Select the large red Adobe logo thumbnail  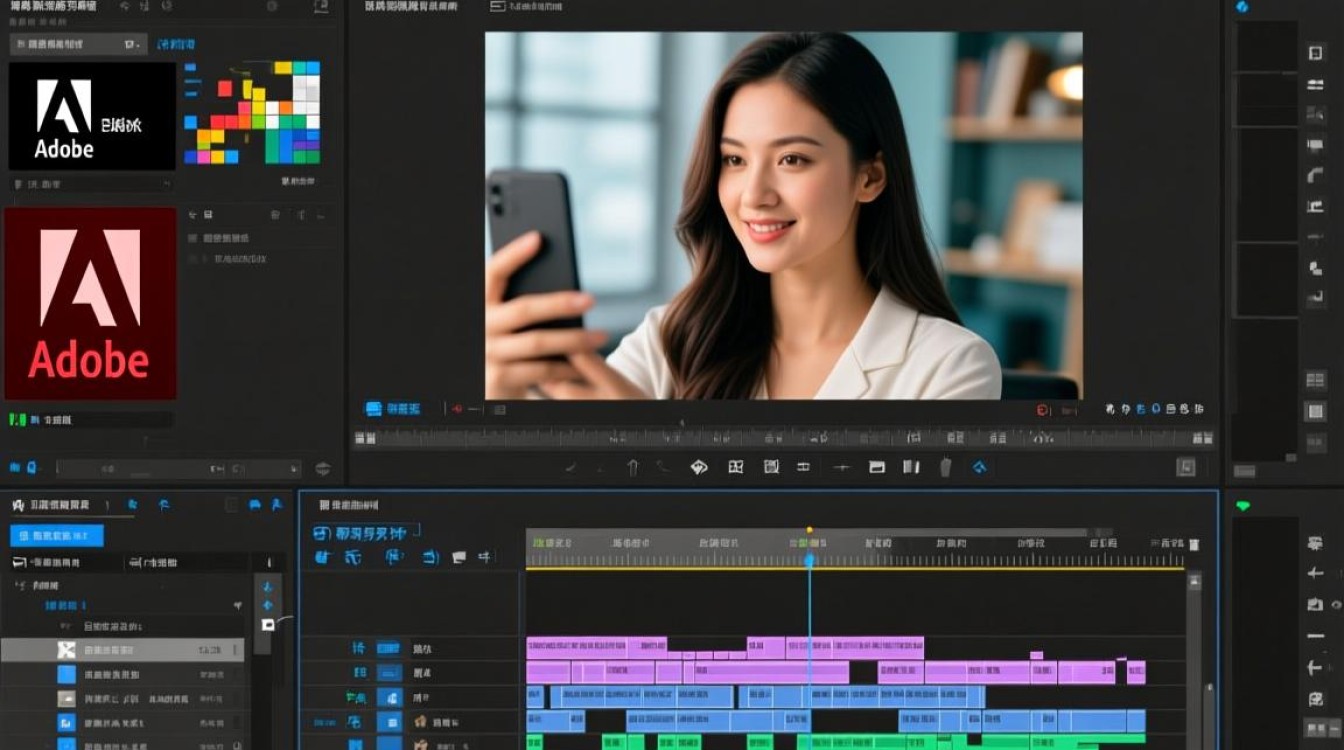click(x=90, y=304)
